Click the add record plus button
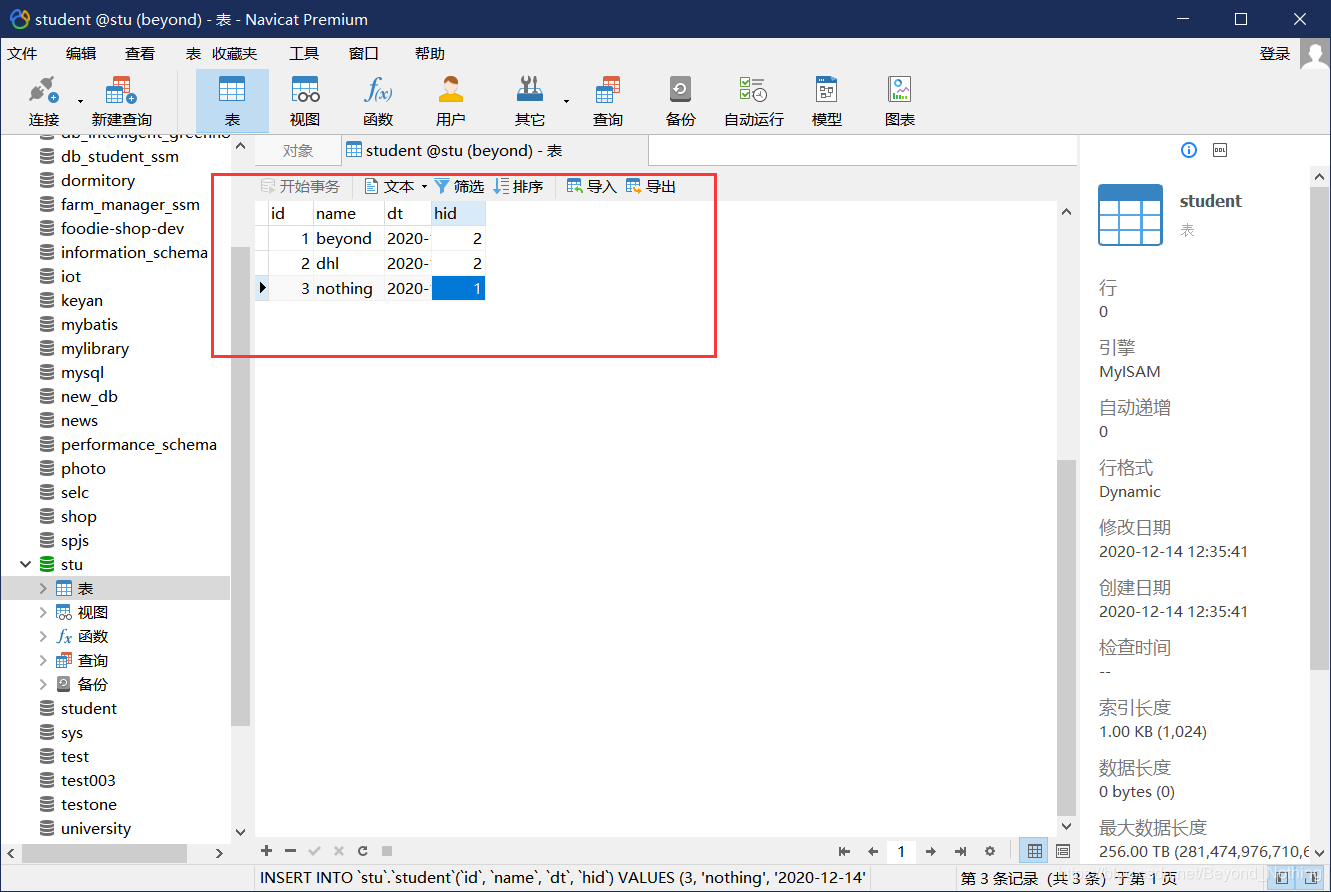The width and height of the screenshot is (1331, 892). pyautogui.click(x=265, y=851)
